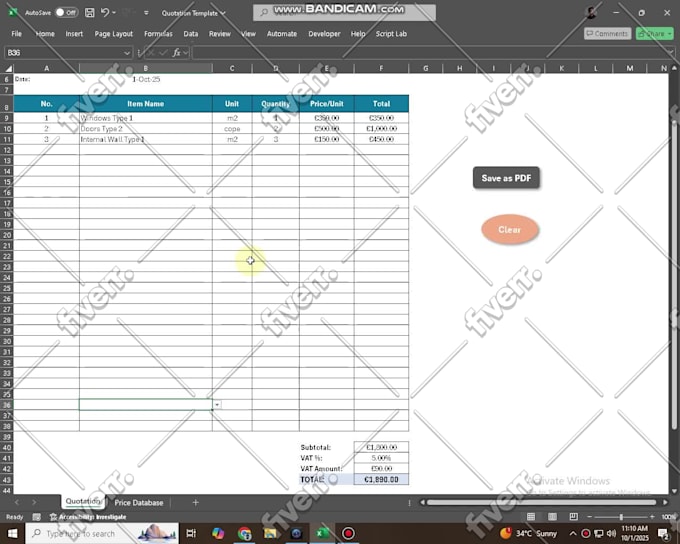
Task: Open the Windows Start menu
Action: 12,533
